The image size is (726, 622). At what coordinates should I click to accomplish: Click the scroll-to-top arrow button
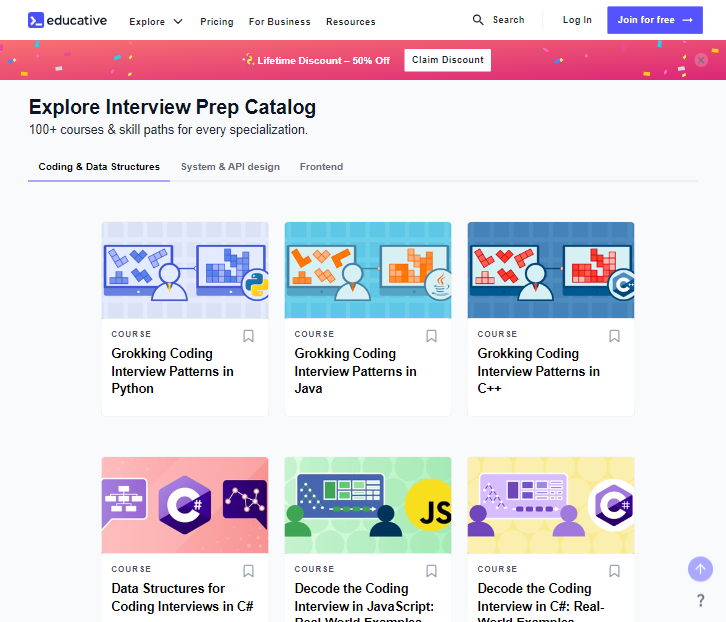(700, 569)
